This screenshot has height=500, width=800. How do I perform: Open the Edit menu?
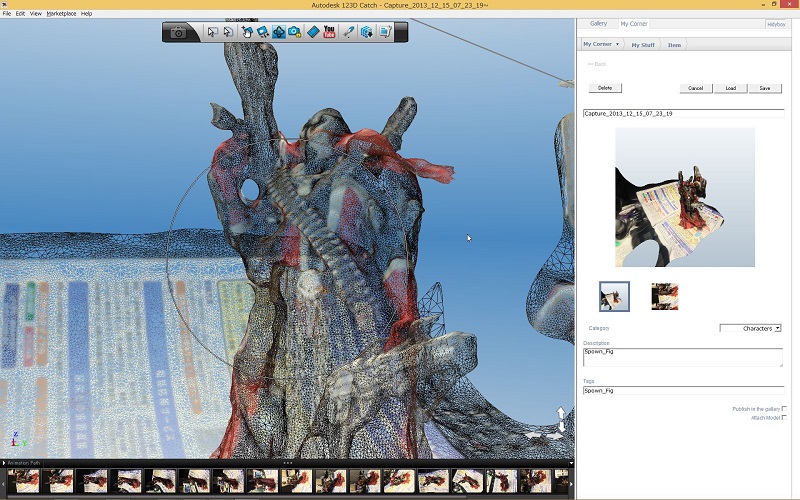coord(20,14)
